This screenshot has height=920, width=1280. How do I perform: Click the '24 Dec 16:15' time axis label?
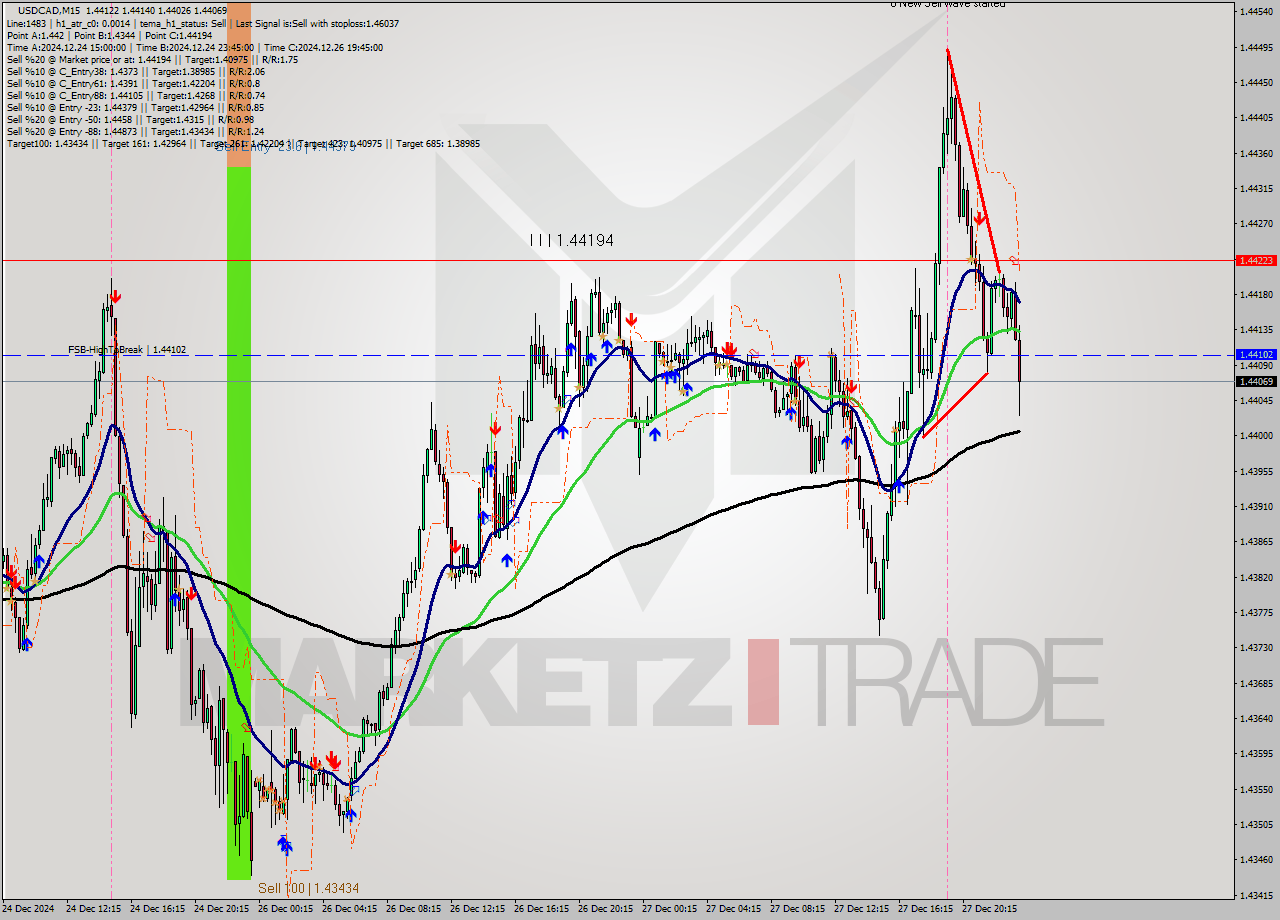coord(157,909)
